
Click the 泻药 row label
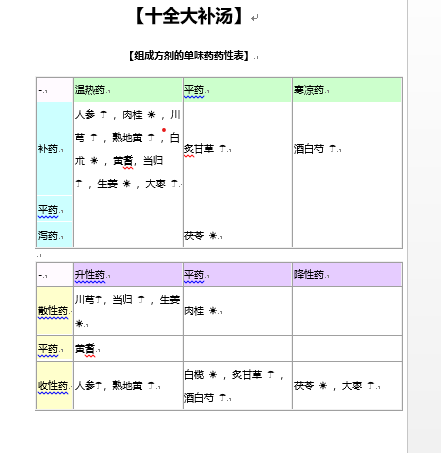pyautogui.click(x=48, y=235)
